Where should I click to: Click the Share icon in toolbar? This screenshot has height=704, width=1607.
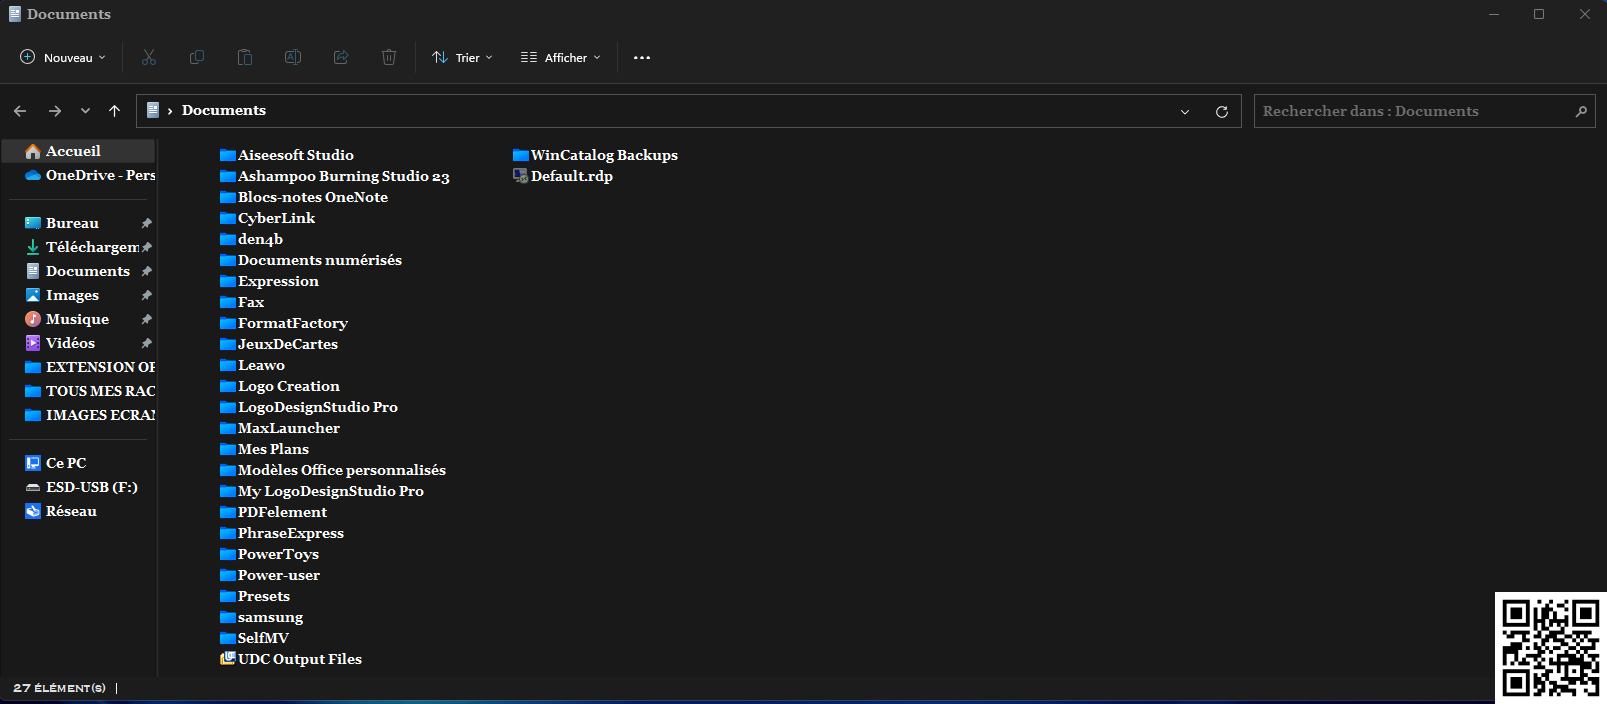(x=341, y=57)
